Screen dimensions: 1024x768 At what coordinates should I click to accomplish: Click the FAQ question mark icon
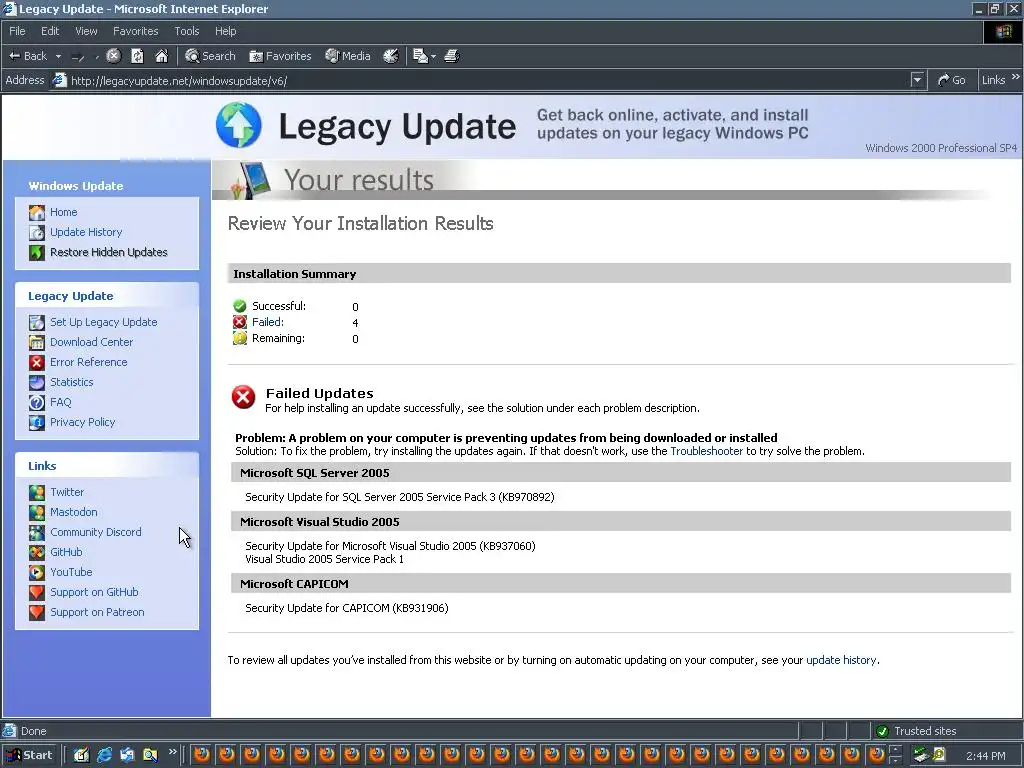[x=37, y=402]
